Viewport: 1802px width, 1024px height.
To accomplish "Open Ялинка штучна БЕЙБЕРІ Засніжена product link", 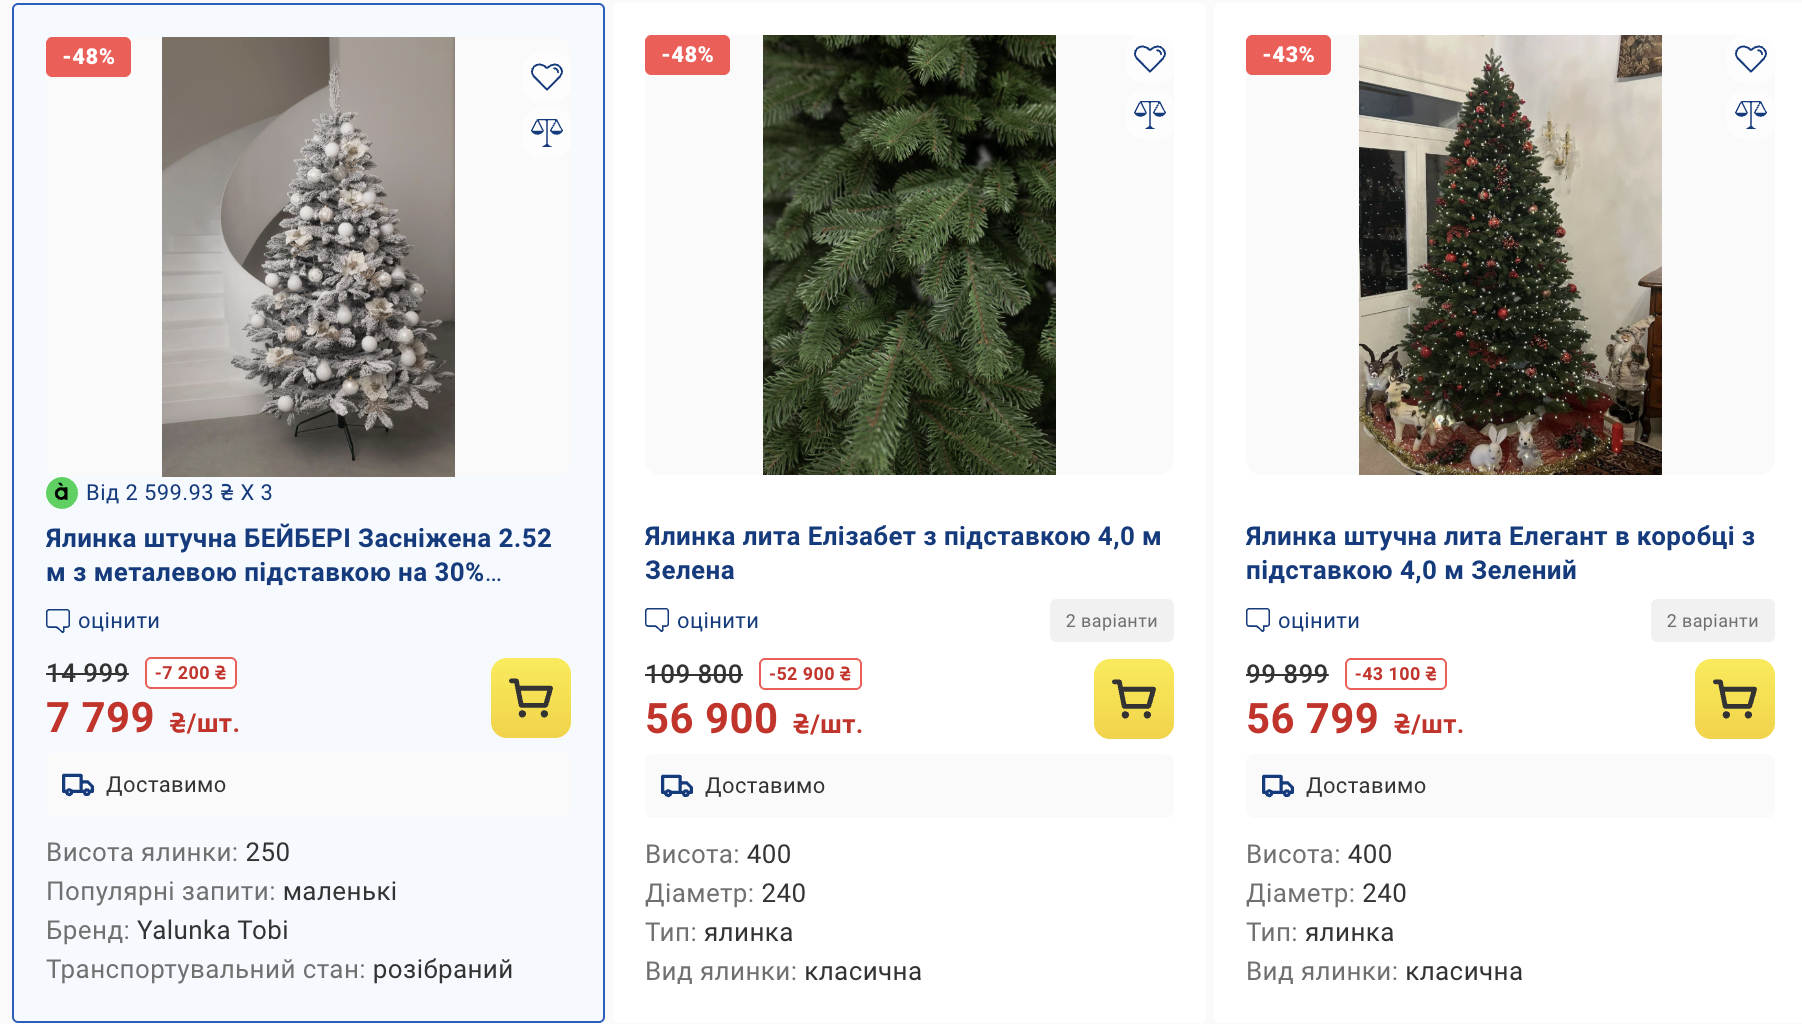I will point(298,555).
